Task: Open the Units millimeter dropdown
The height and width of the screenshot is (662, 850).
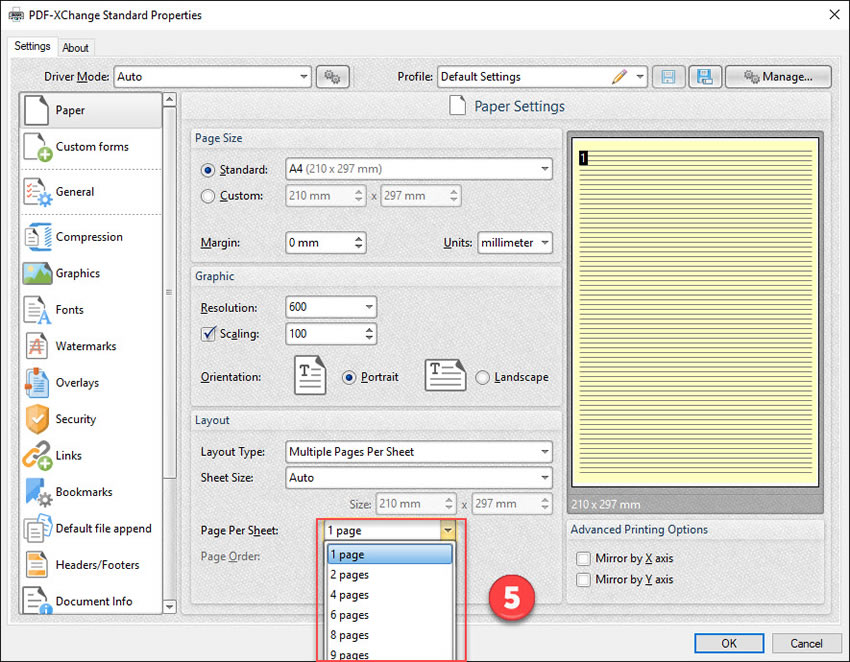Action: [514, 242]
